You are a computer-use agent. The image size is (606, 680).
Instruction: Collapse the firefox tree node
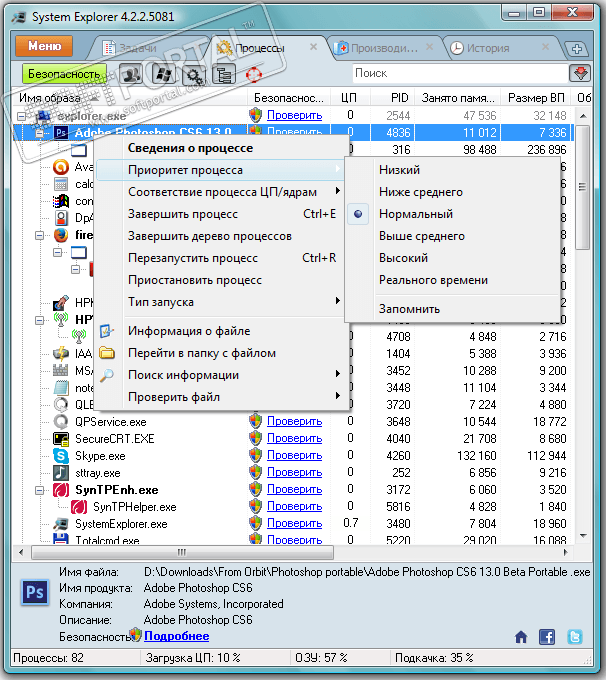39,235
